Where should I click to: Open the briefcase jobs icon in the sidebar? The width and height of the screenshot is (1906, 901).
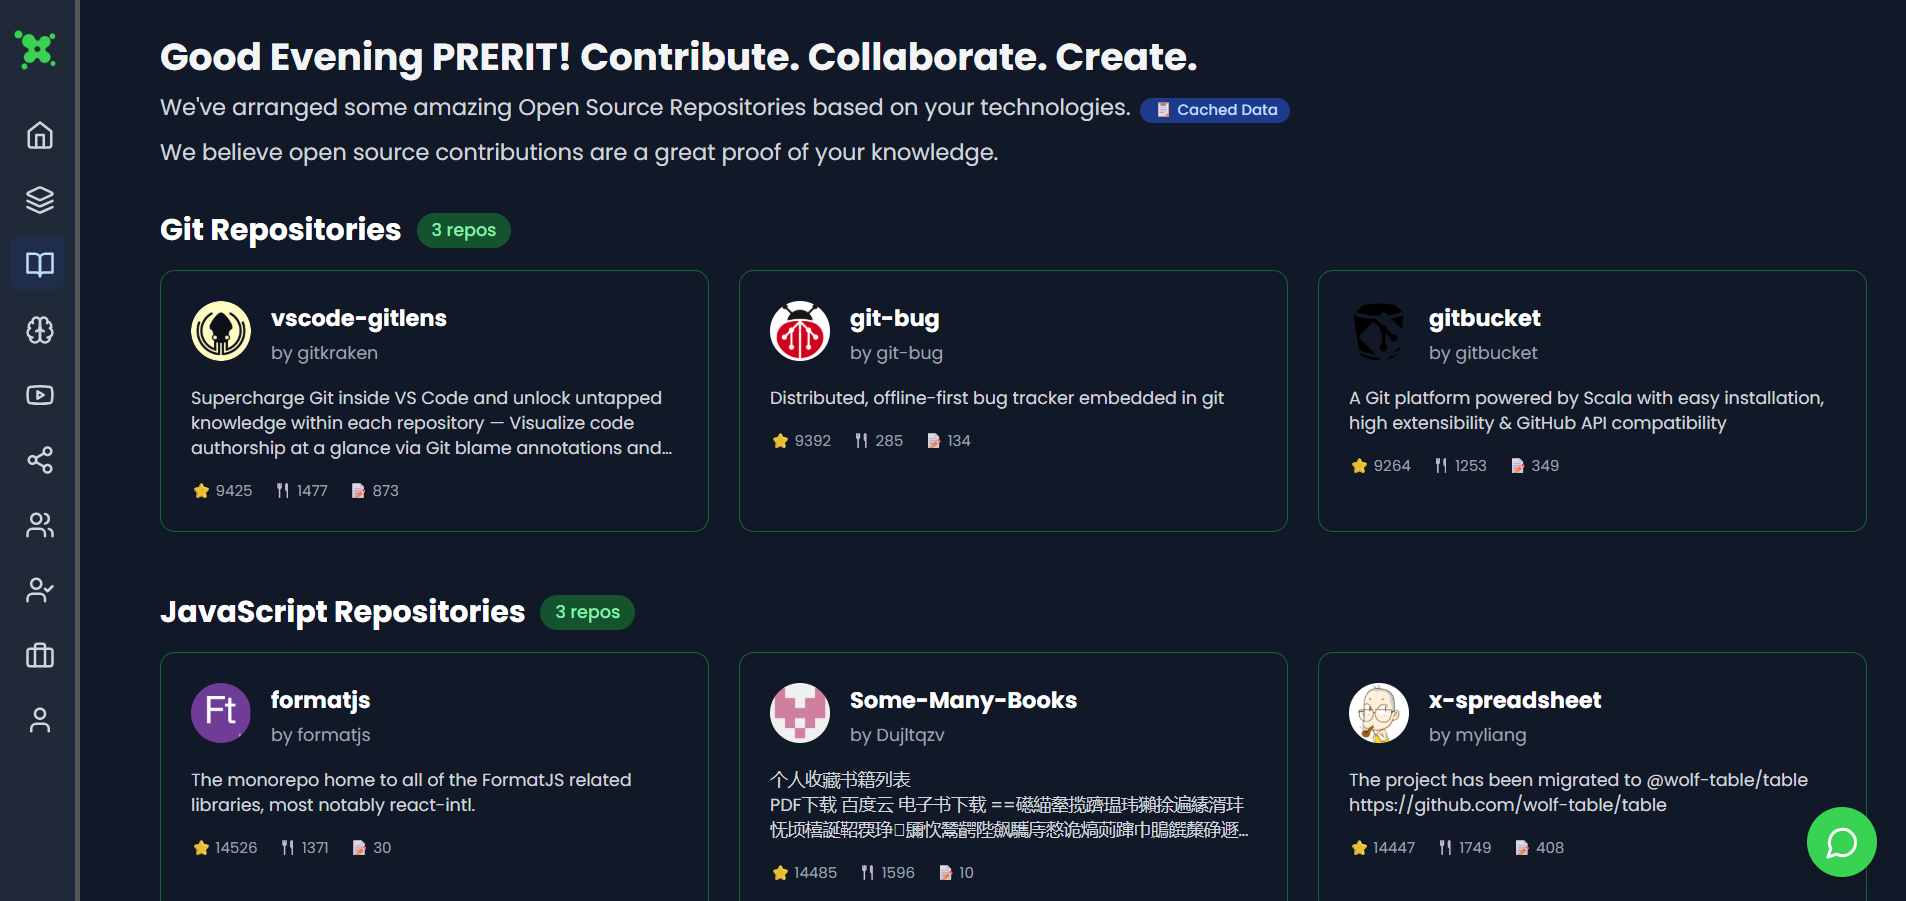(x=38, y=655)
